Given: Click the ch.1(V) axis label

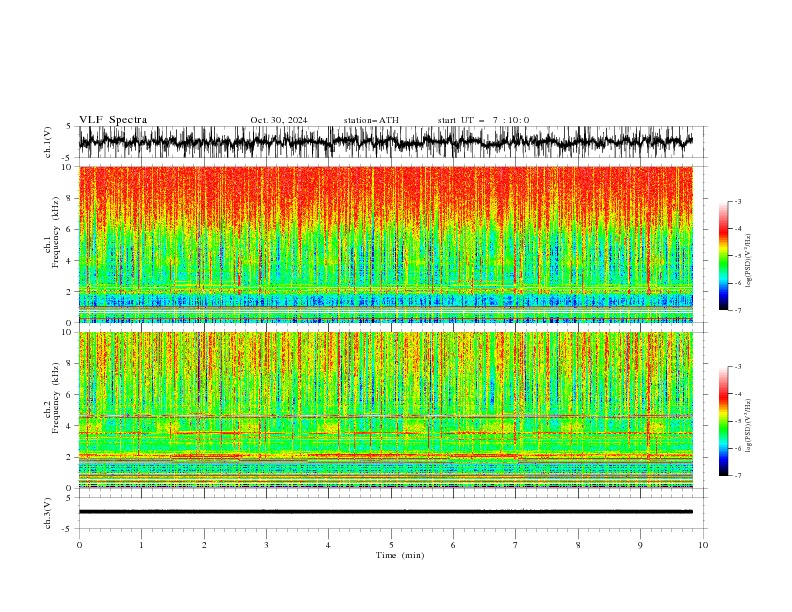Looking at the screenshot, I should (x=48, y=142).
